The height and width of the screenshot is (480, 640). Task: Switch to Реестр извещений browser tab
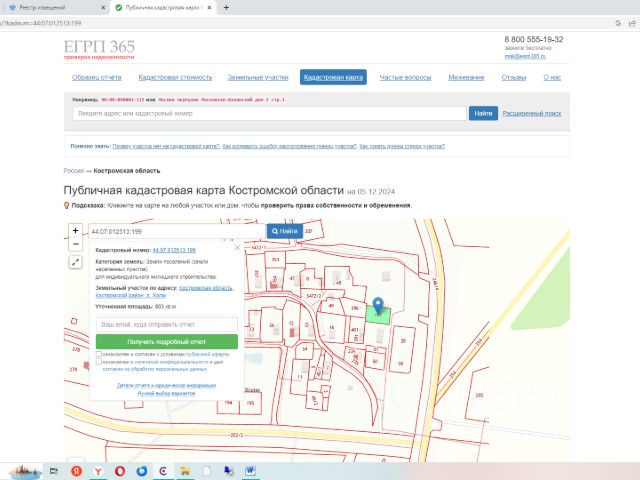click(x=53, y=7)
